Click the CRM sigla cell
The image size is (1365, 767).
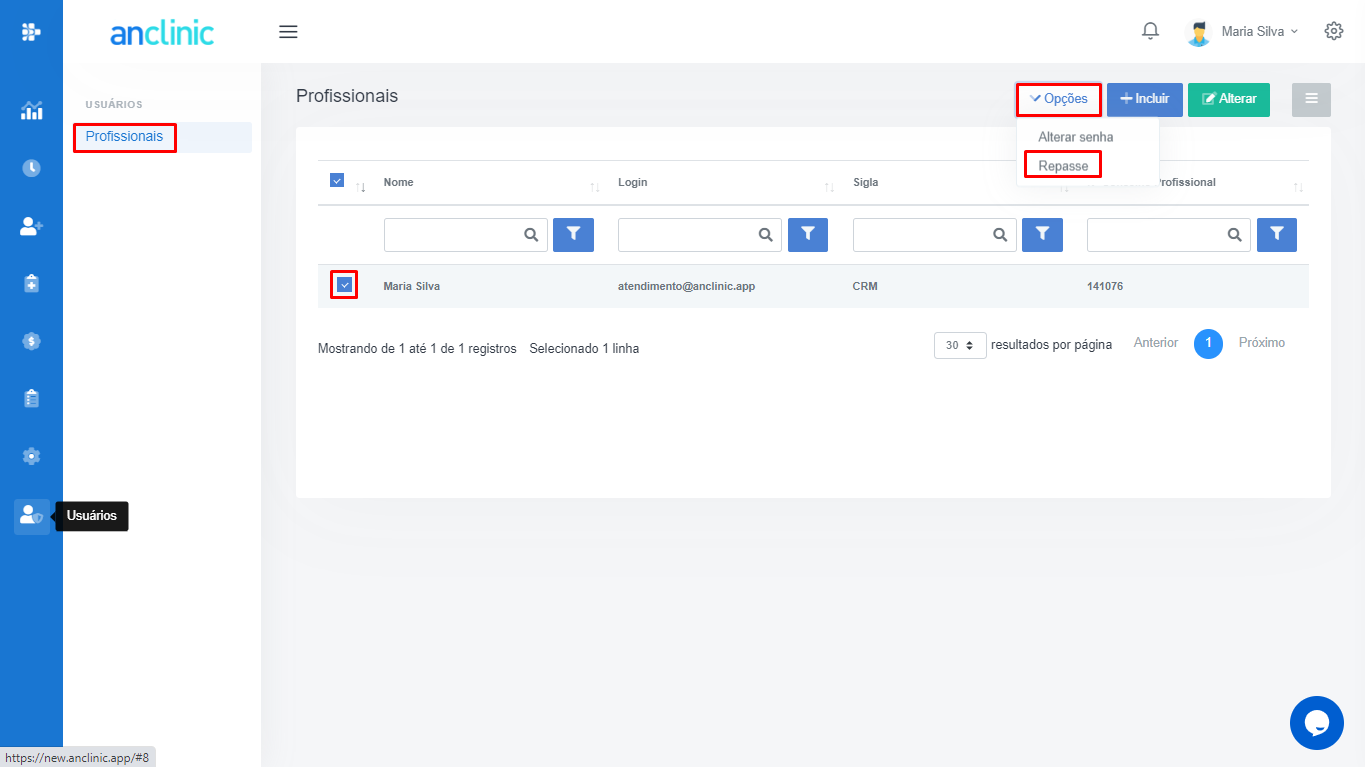tap(865, 286)
